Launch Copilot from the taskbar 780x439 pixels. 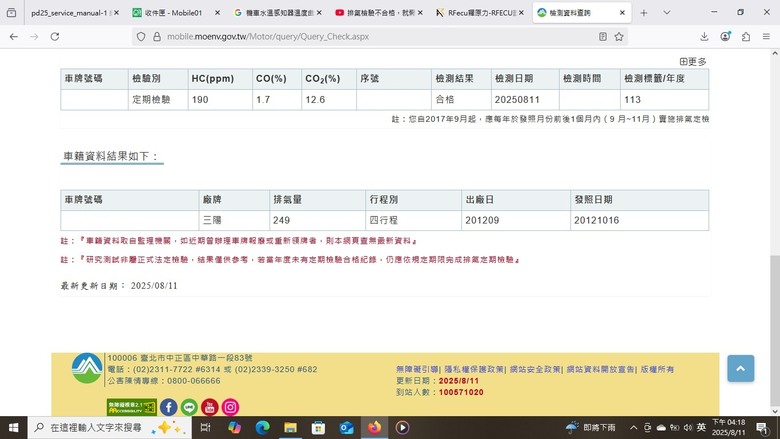tap(234, 428)
